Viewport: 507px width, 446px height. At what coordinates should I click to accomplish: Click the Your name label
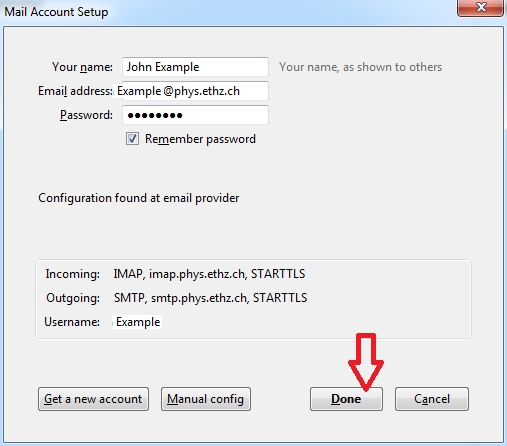coord(82,67)
